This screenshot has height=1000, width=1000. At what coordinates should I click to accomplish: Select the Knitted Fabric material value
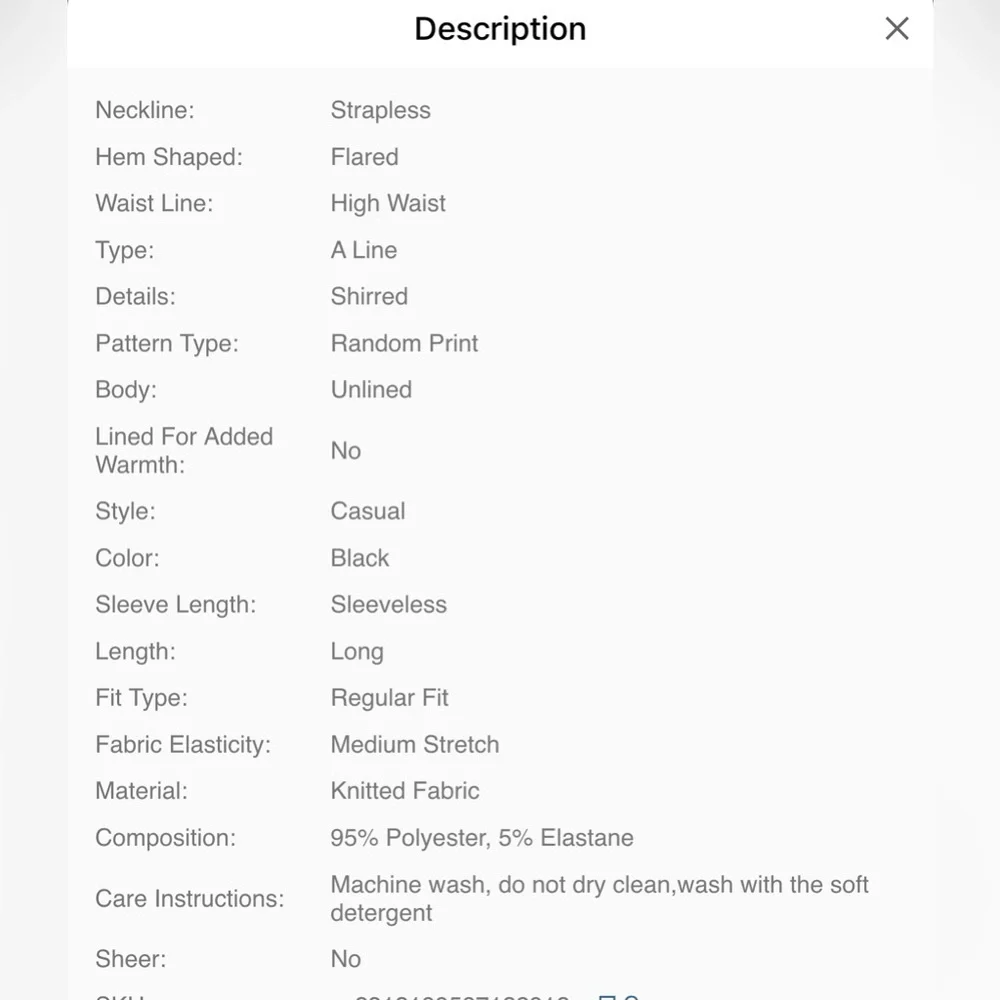click(404, 790)
